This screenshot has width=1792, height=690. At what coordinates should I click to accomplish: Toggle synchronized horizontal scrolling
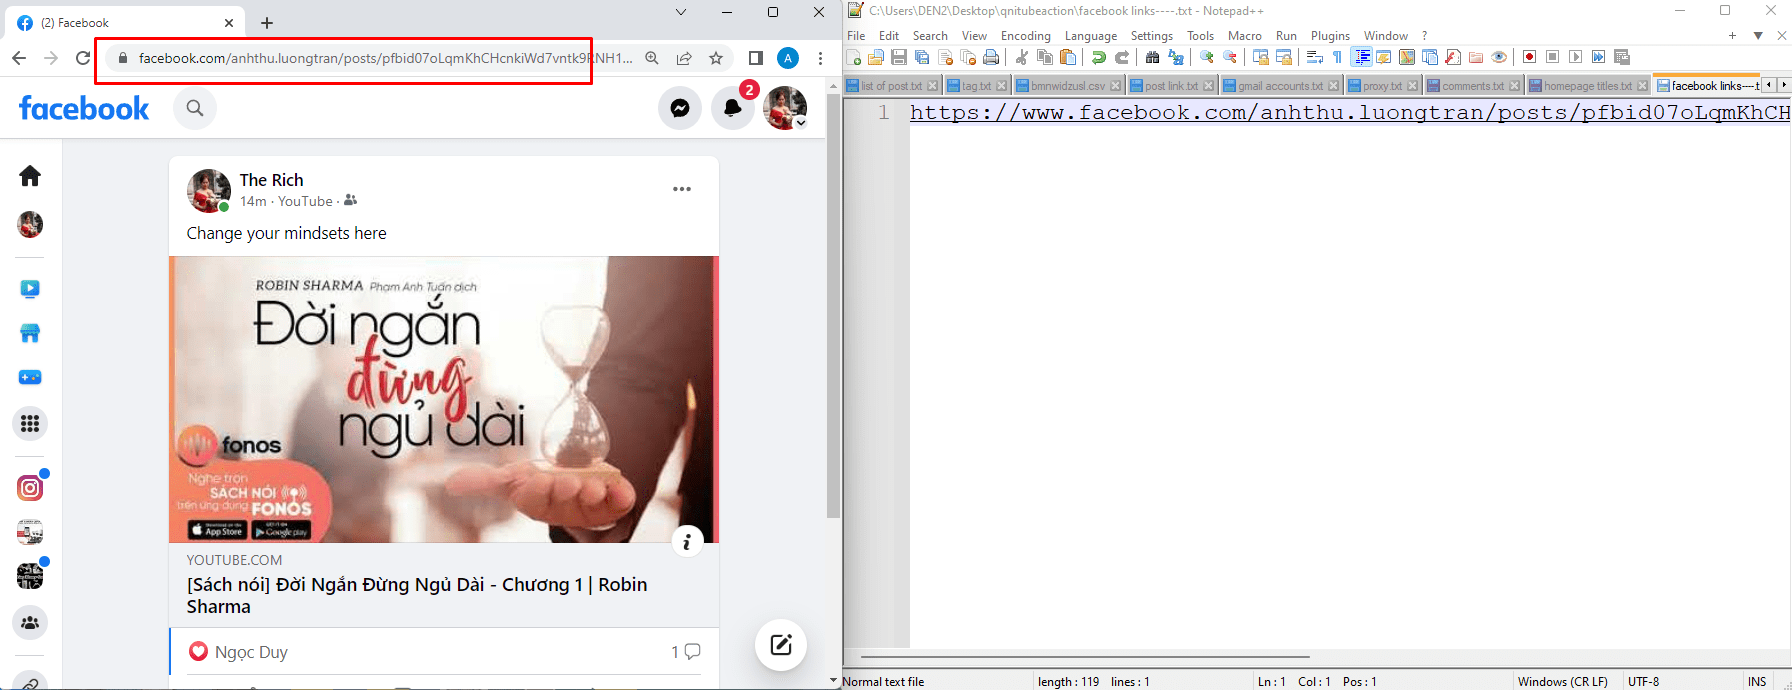point(1284,57)
